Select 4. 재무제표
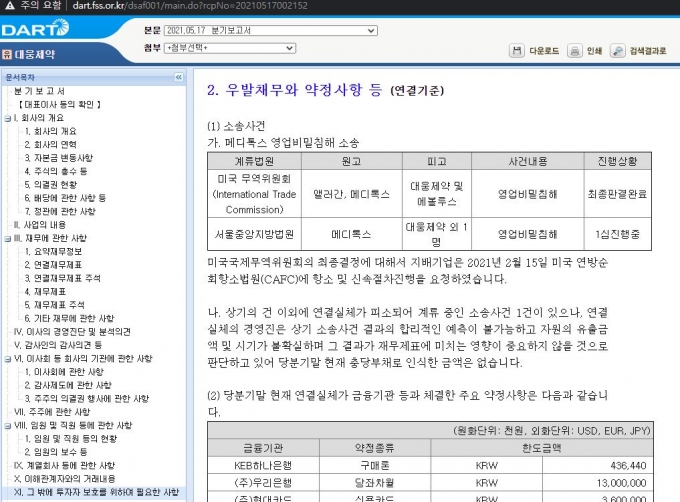This screenshot has height=502, width=680. coord(45,292)
